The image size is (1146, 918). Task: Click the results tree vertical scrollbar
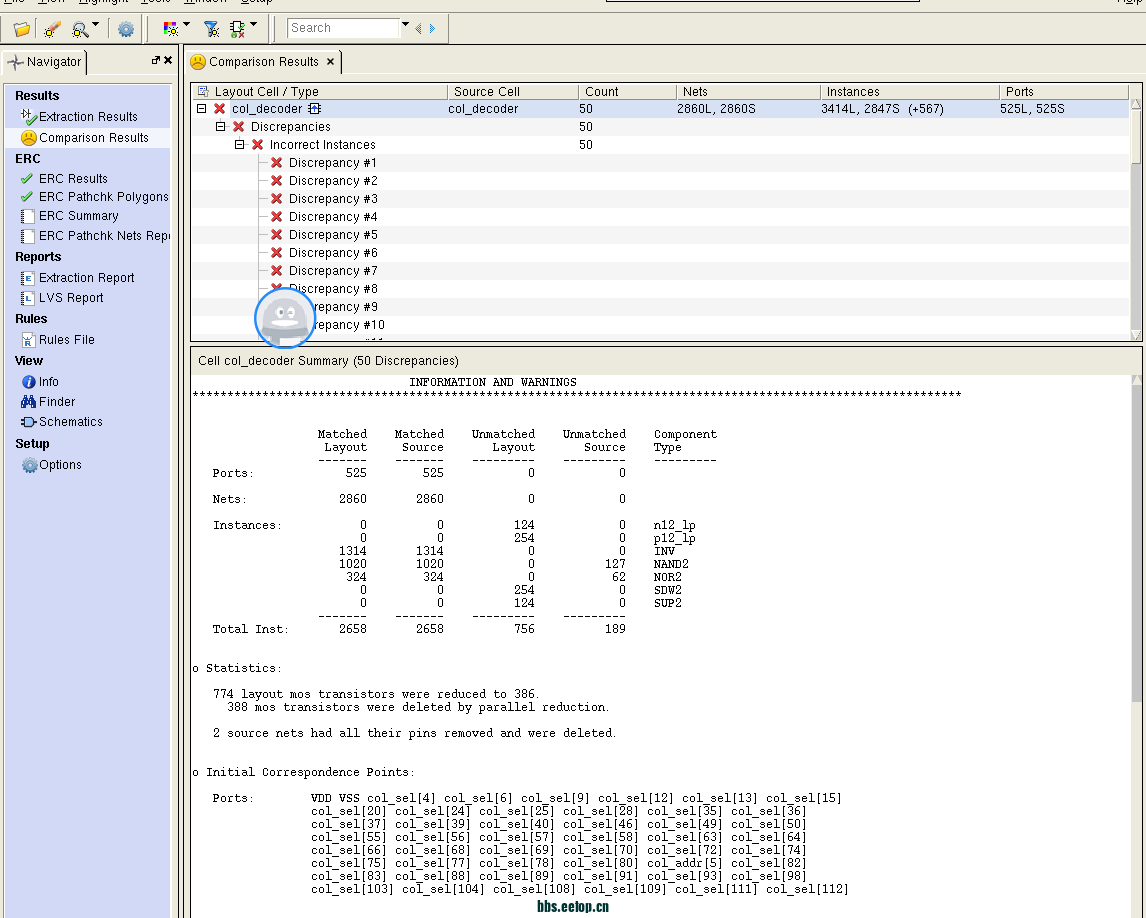1136,219
